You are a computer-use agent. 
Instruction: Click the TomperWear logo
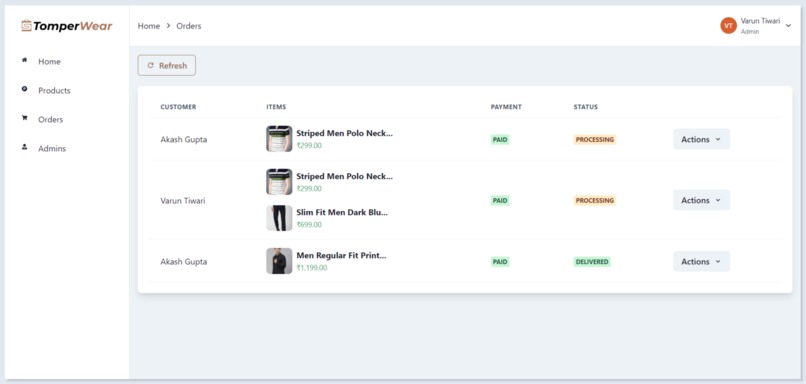coord(67,26)
